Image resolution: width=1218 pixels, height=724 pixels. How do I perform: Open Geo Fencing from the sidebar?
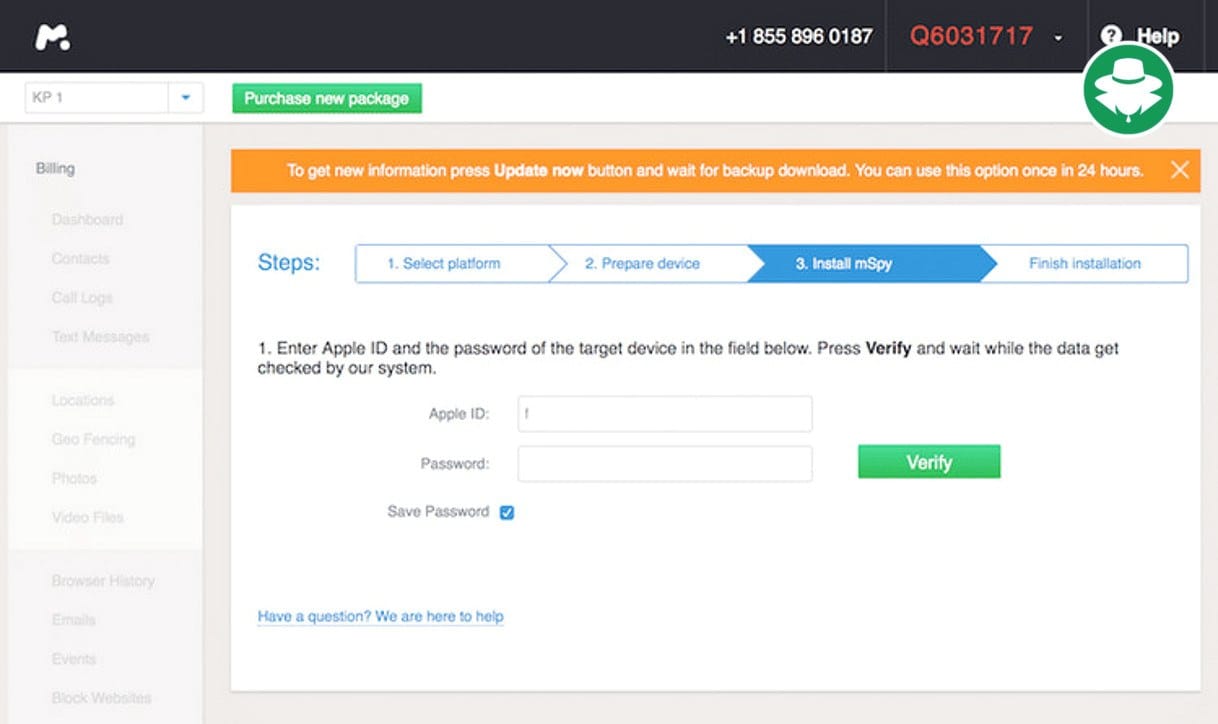93,439
